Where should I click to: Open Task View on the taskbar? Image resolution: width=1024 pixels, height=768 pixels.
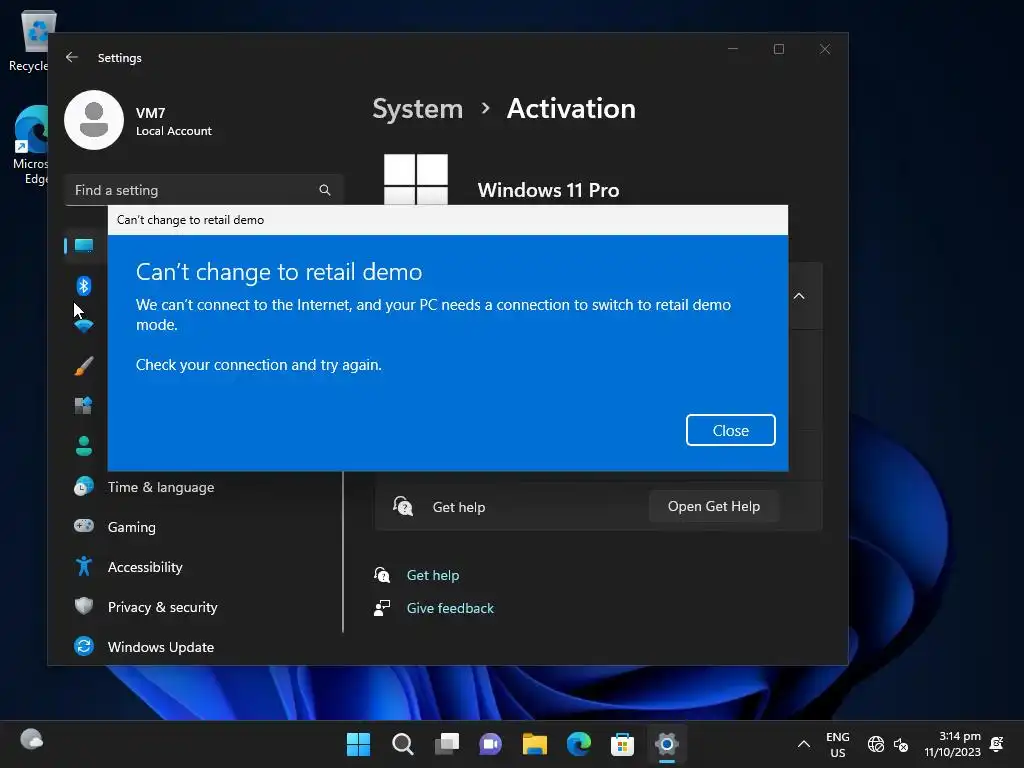[447, 744]
